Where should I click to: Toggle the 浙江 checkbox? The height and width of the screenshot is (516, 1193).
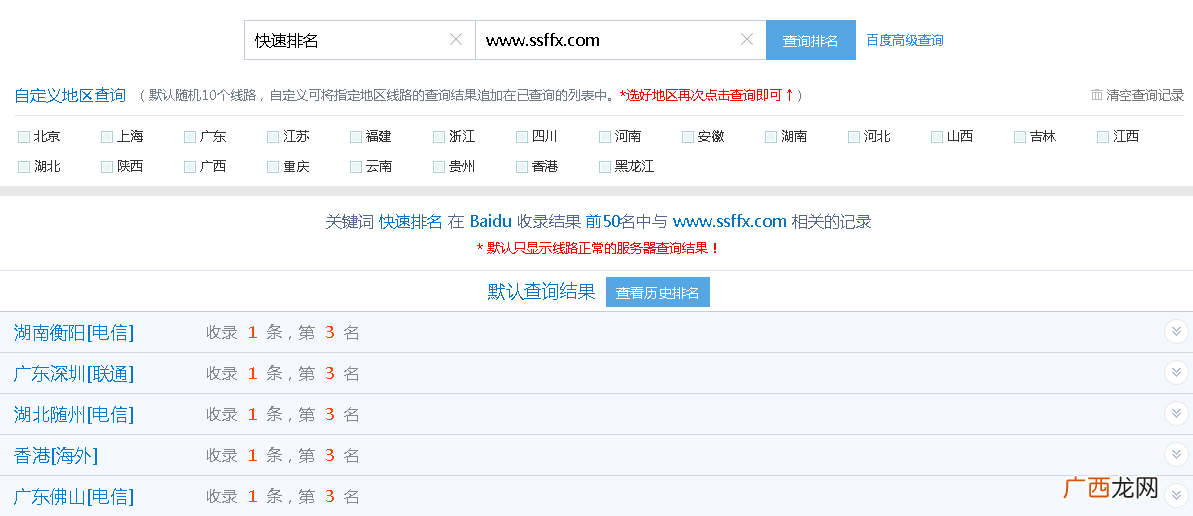click(x=438, y=137)
